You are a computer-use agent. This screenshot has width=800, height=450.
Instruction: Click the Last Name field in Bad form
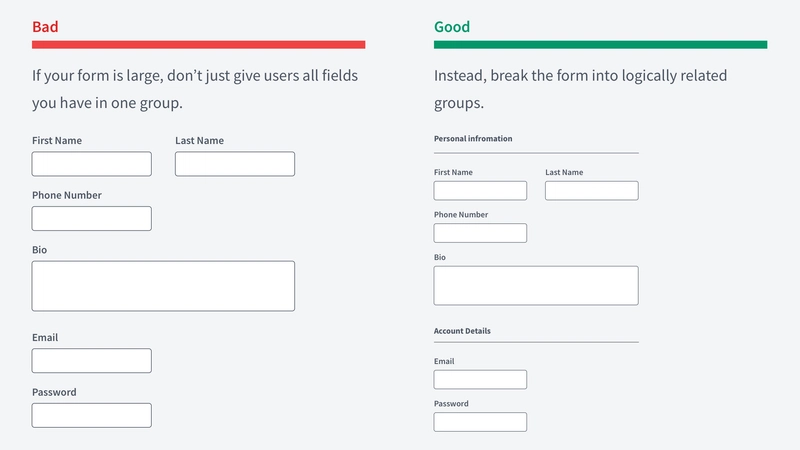click(235, 164)
